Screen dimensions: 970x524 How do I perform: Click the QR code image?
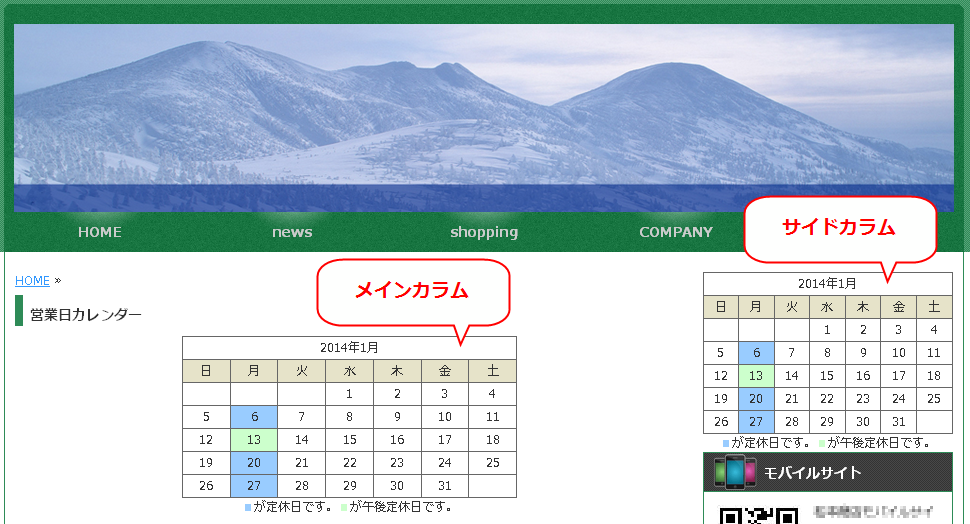[758, 515]
